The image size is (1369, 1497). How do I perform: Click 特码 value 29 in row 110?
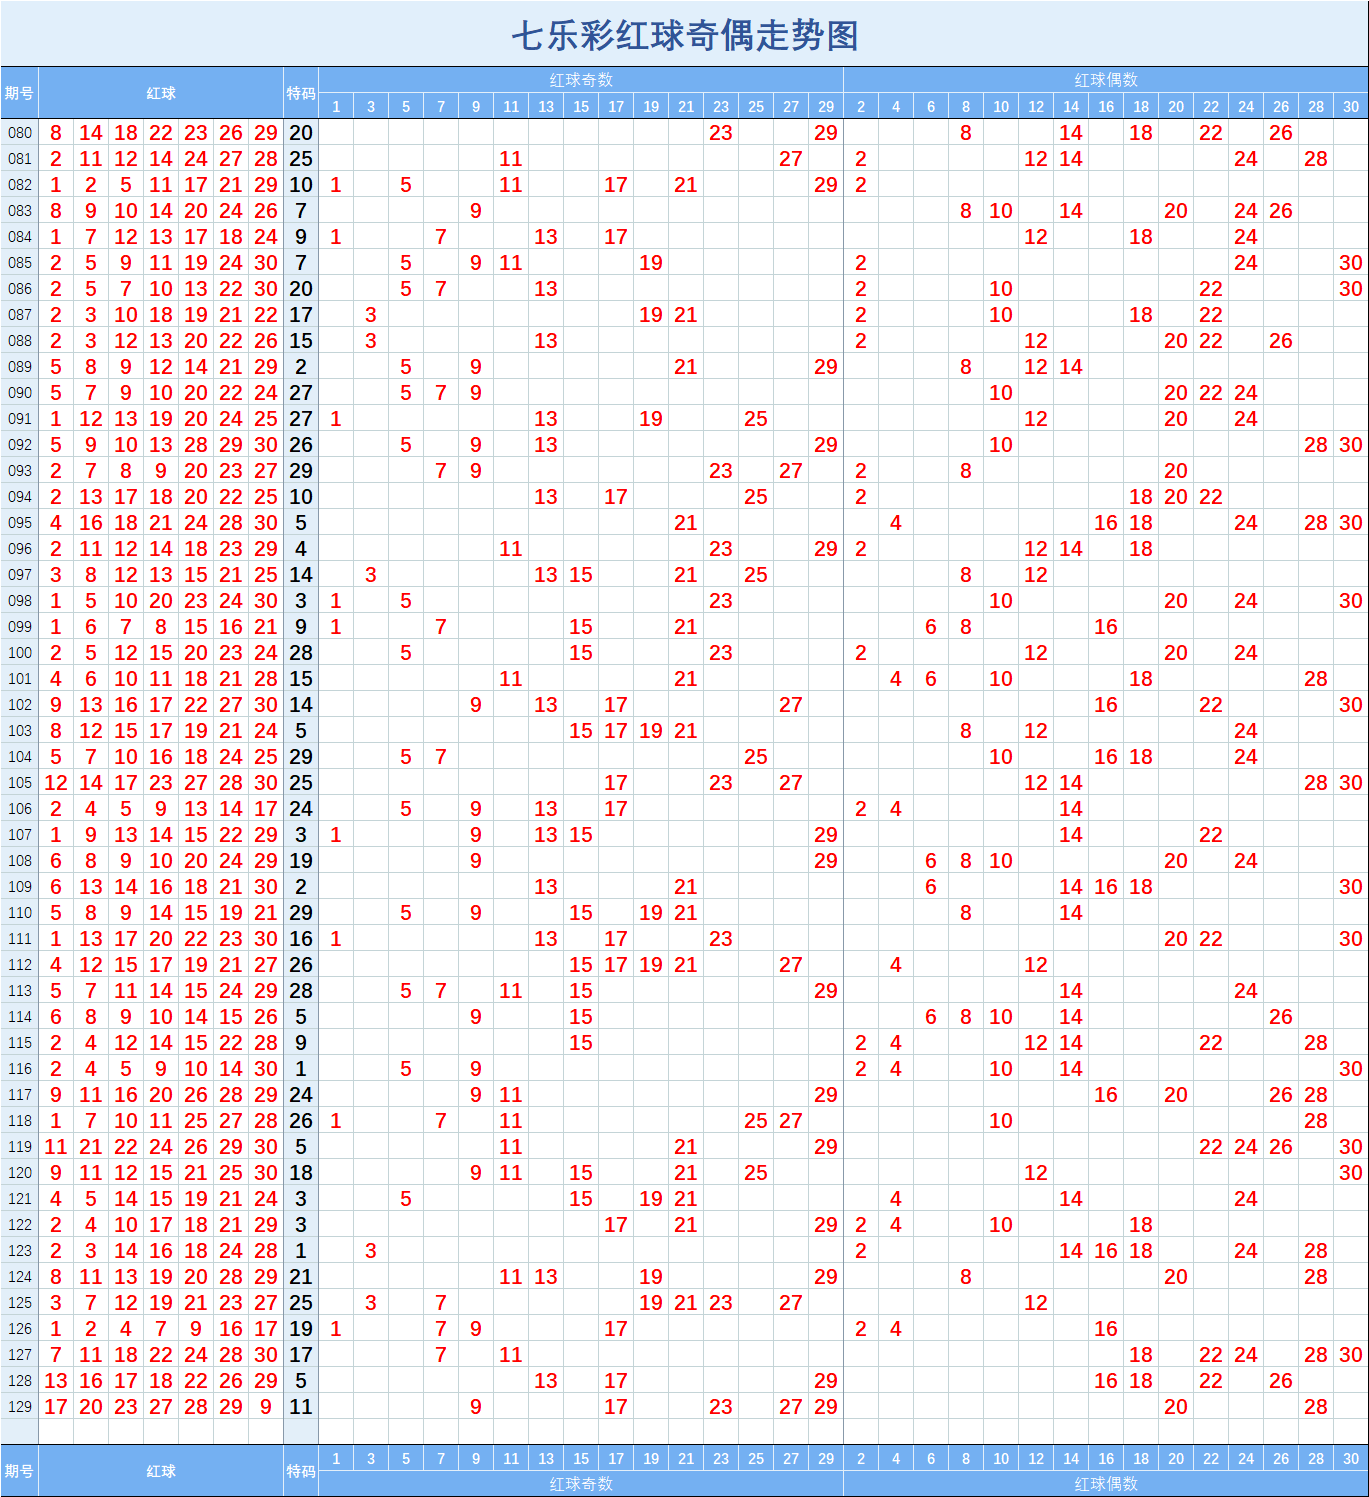tap(301, 913)
